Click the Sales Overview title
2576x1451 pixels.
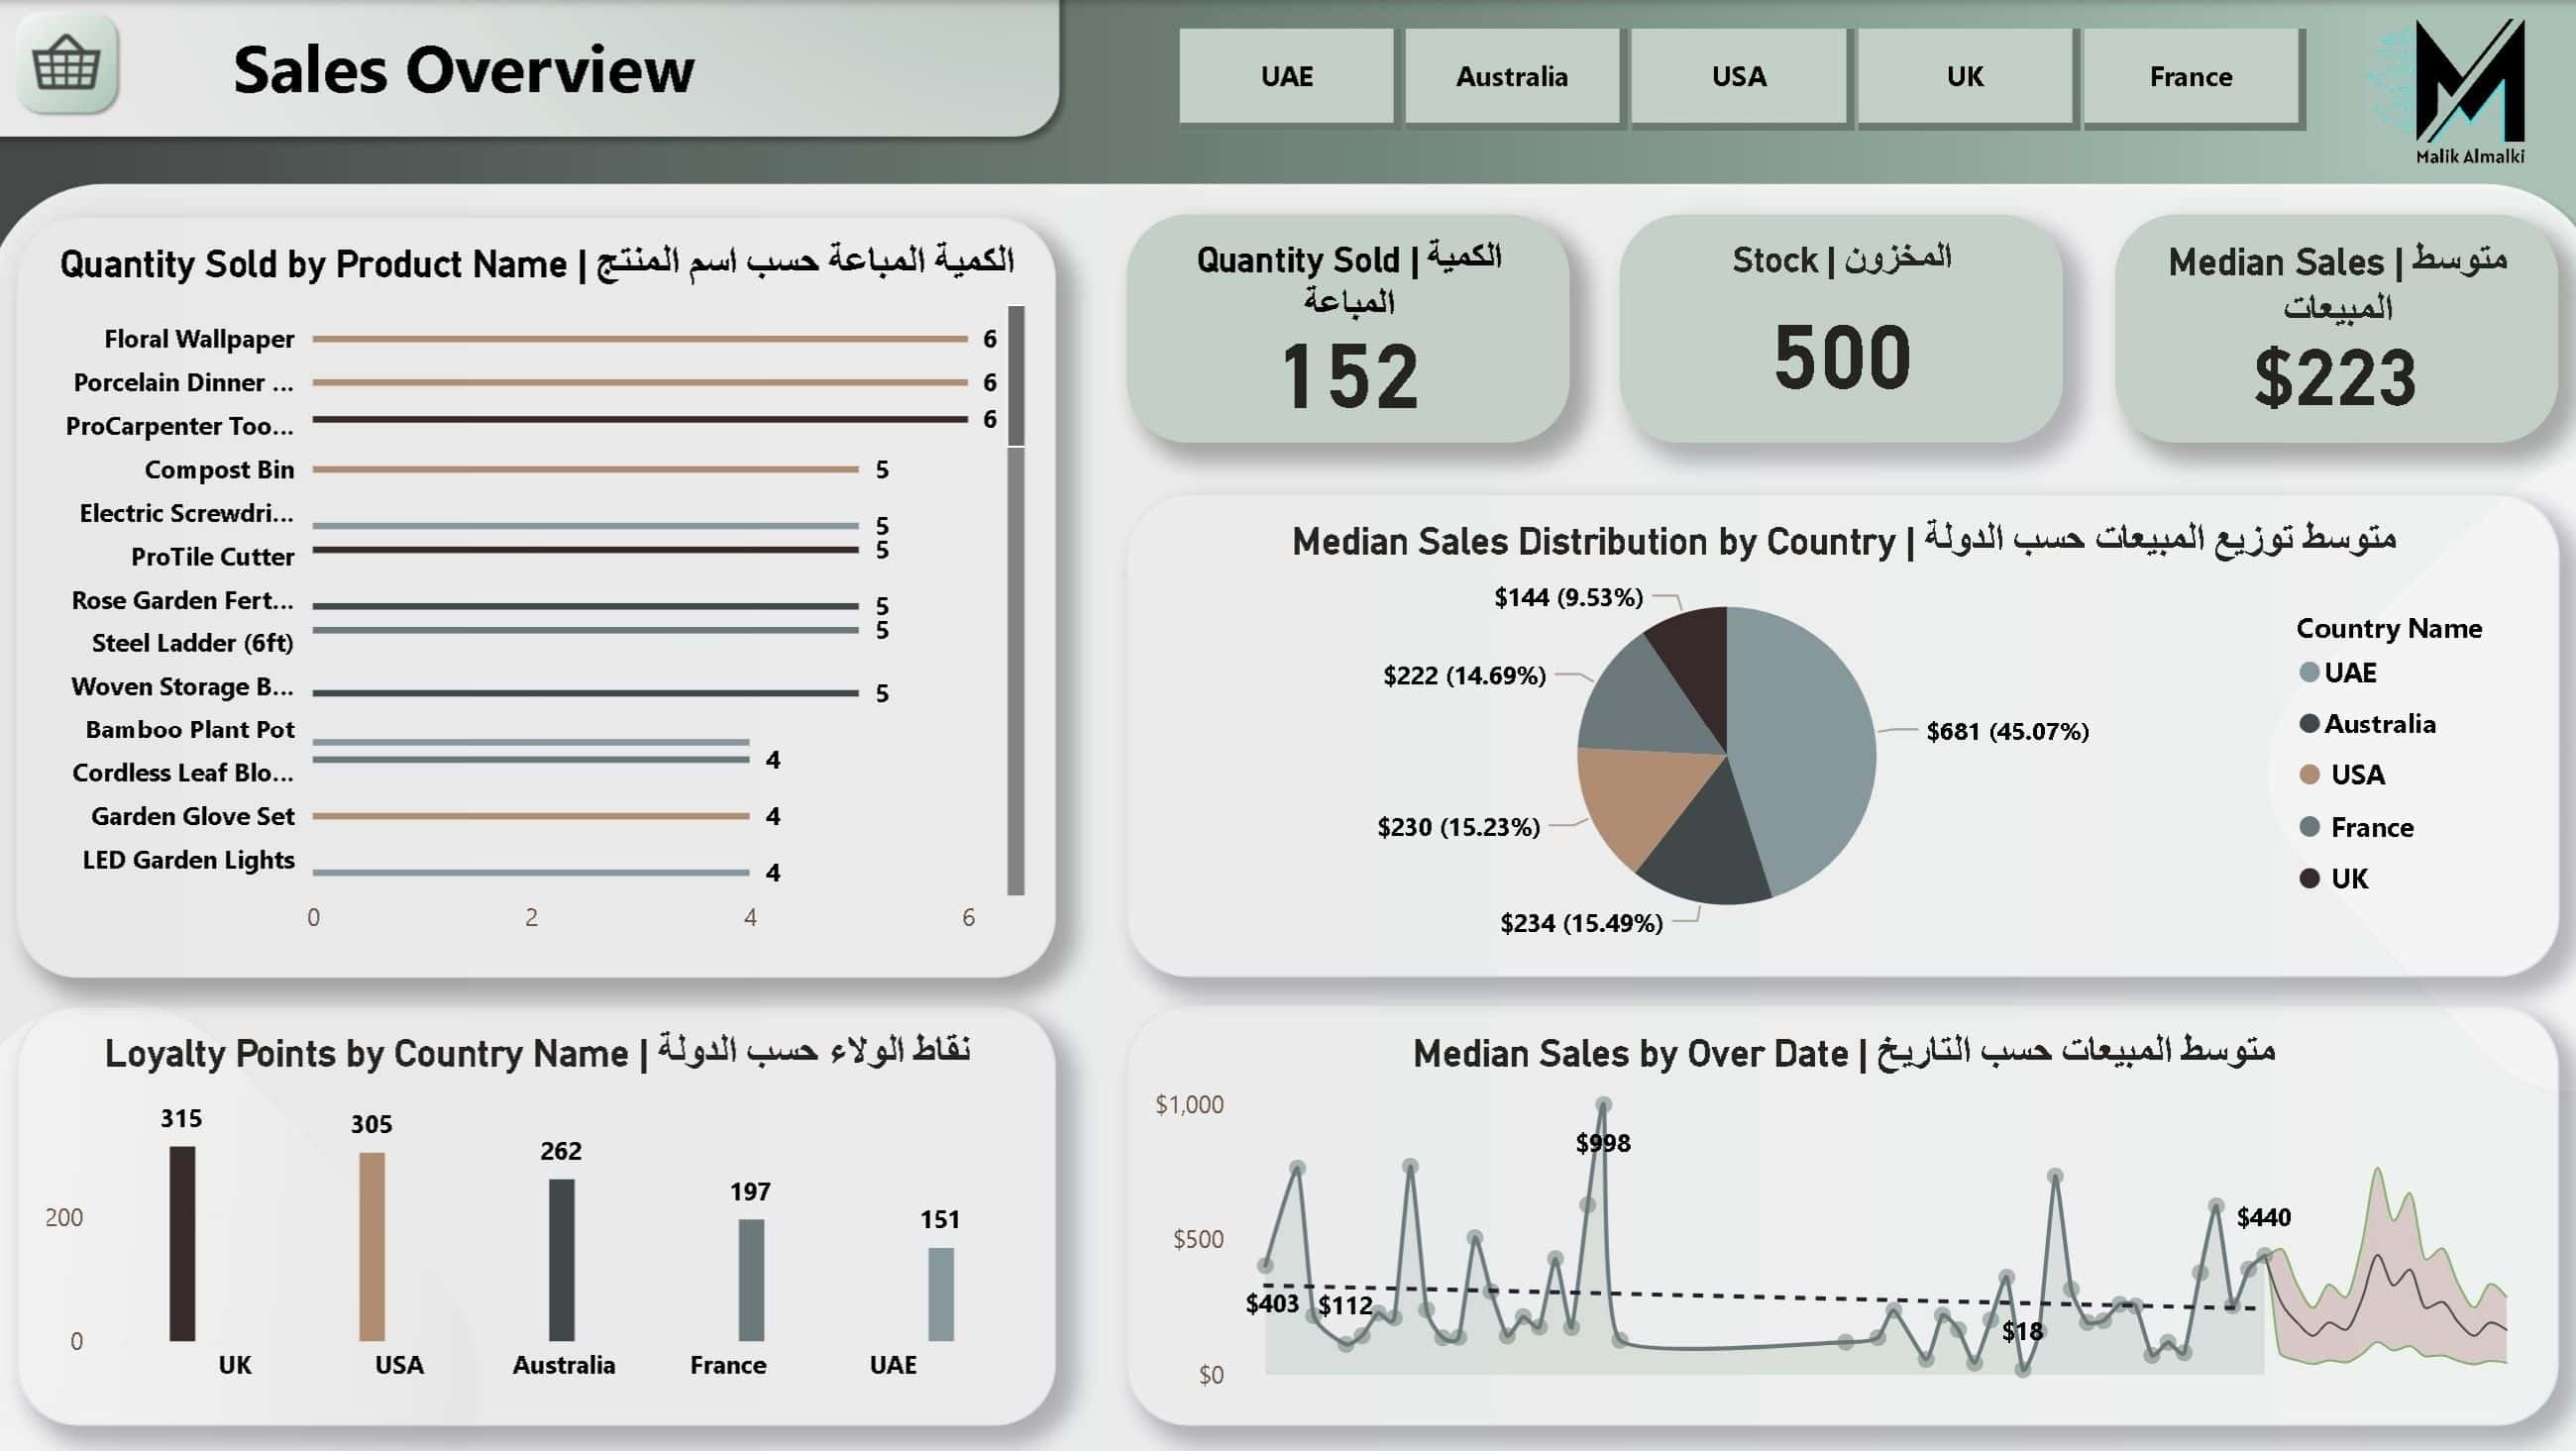[463, 69]
